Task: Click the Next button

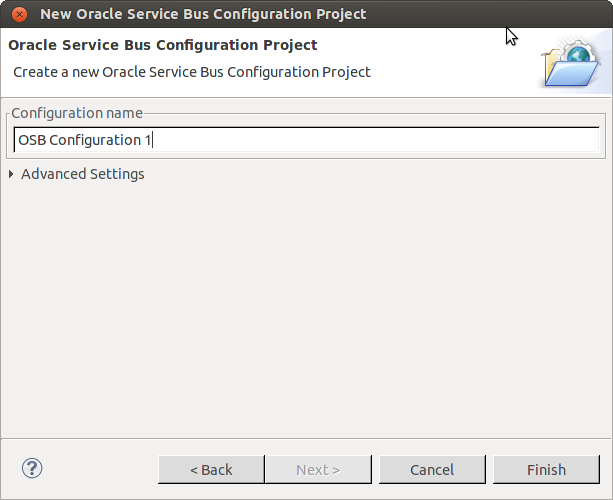Action: coord(318,469)
